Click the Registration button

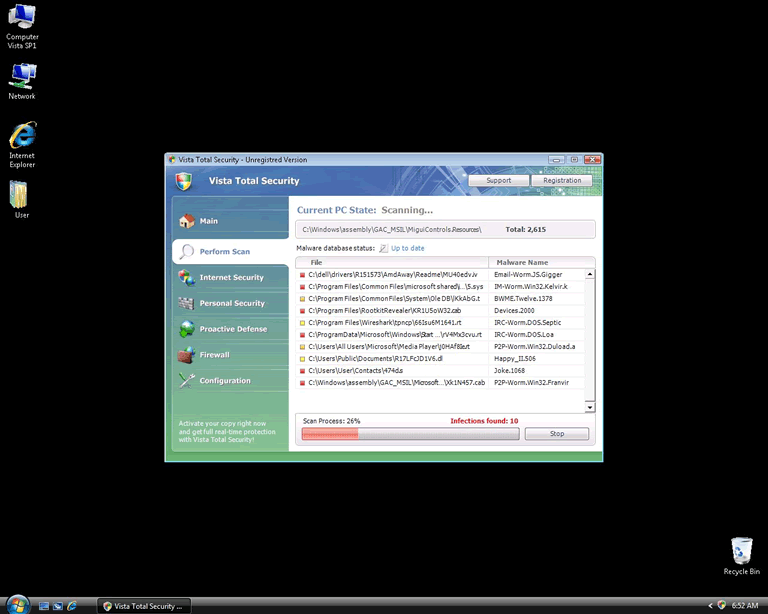562,180
